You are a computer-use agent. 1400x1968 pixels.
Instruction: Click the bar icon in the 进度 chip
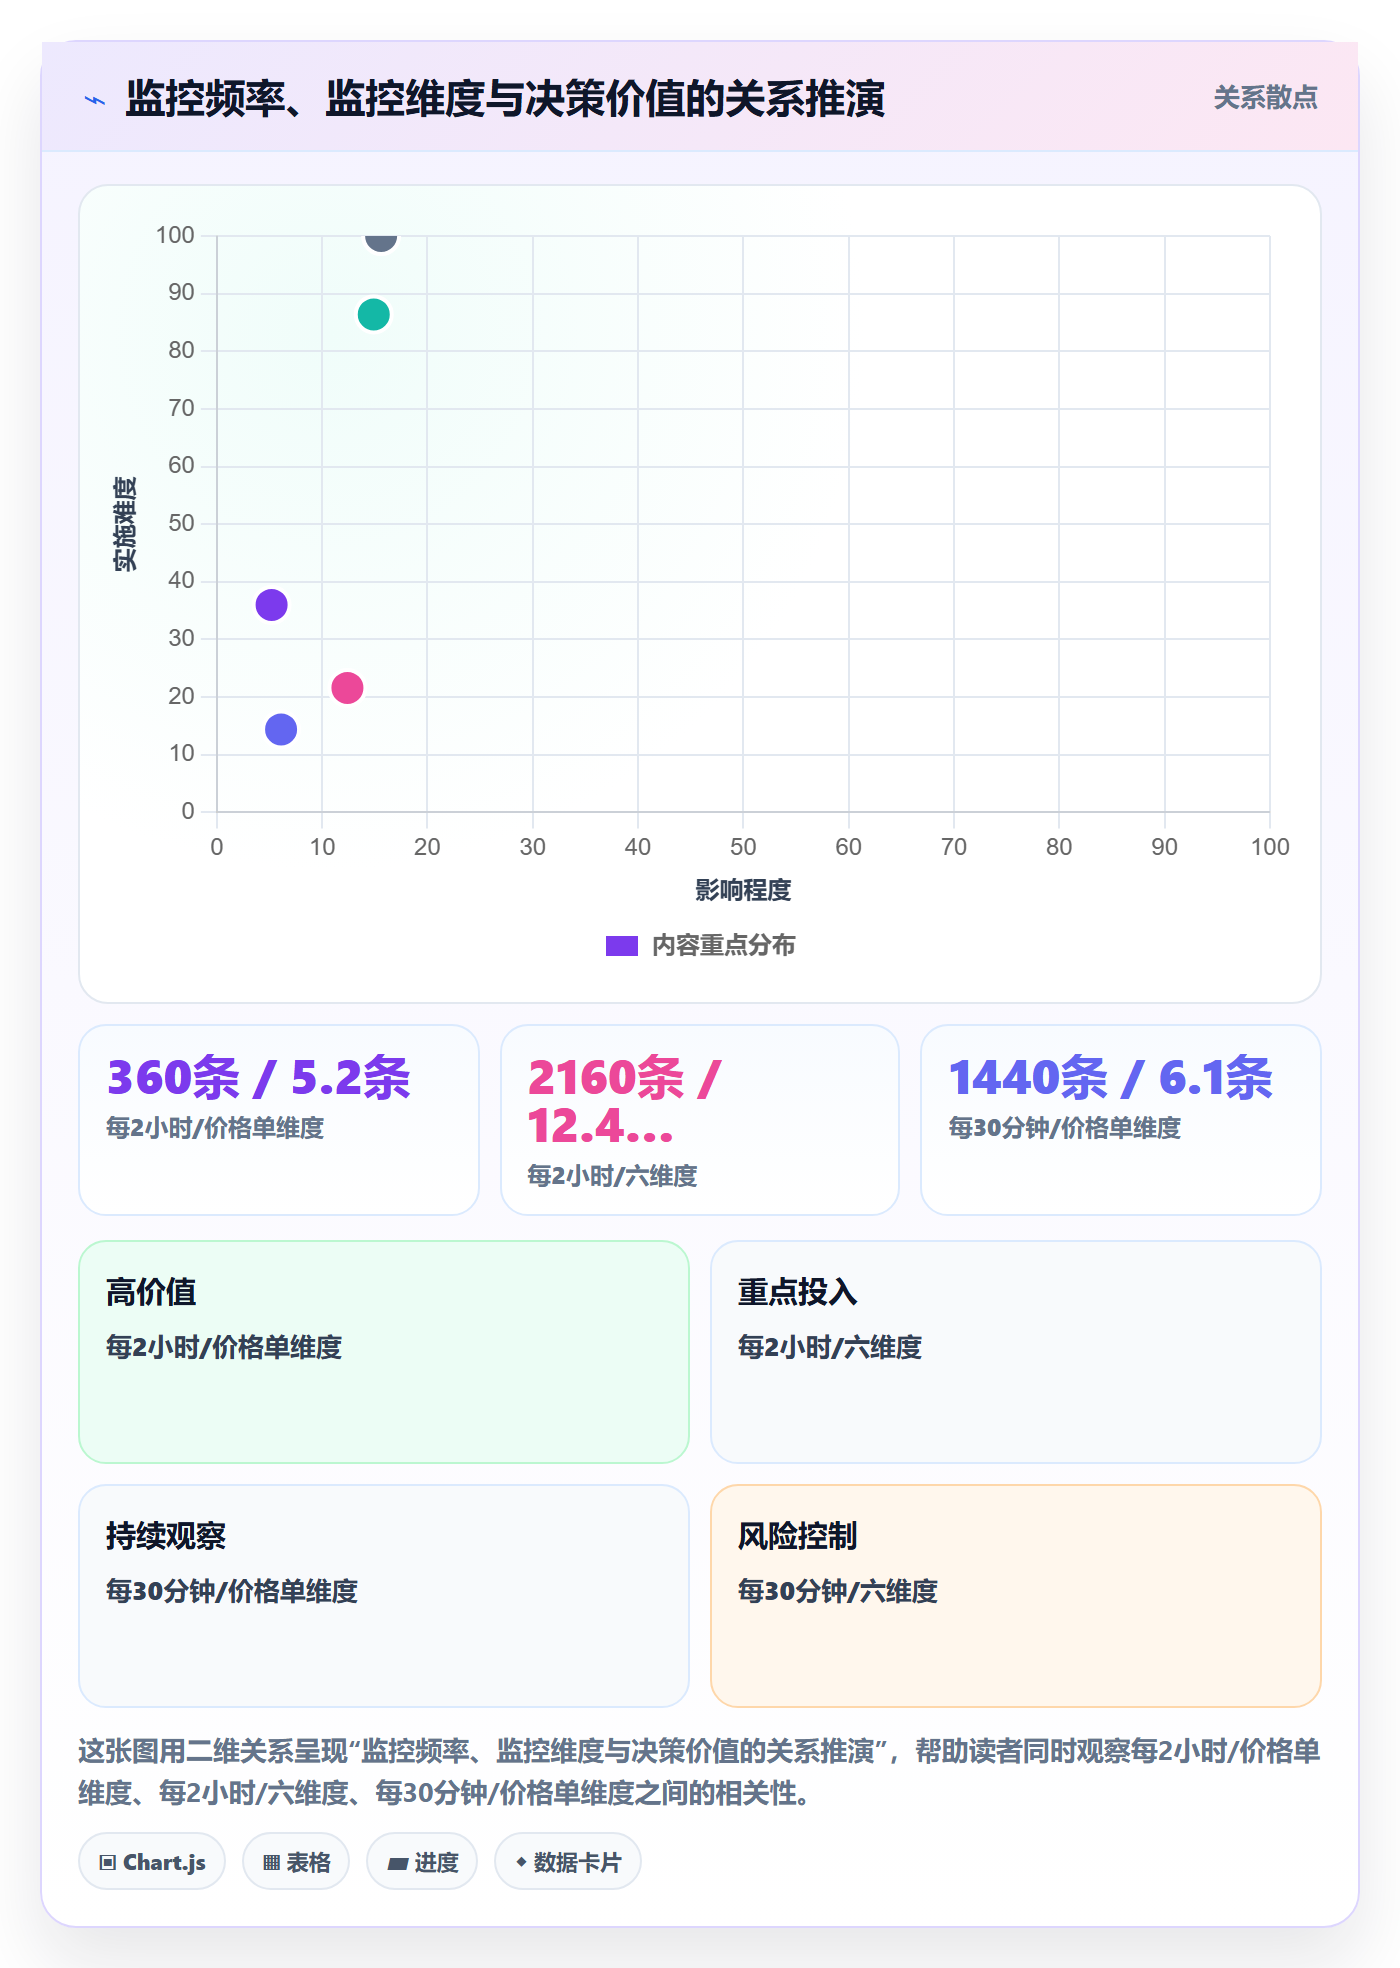click(397, 1864)
